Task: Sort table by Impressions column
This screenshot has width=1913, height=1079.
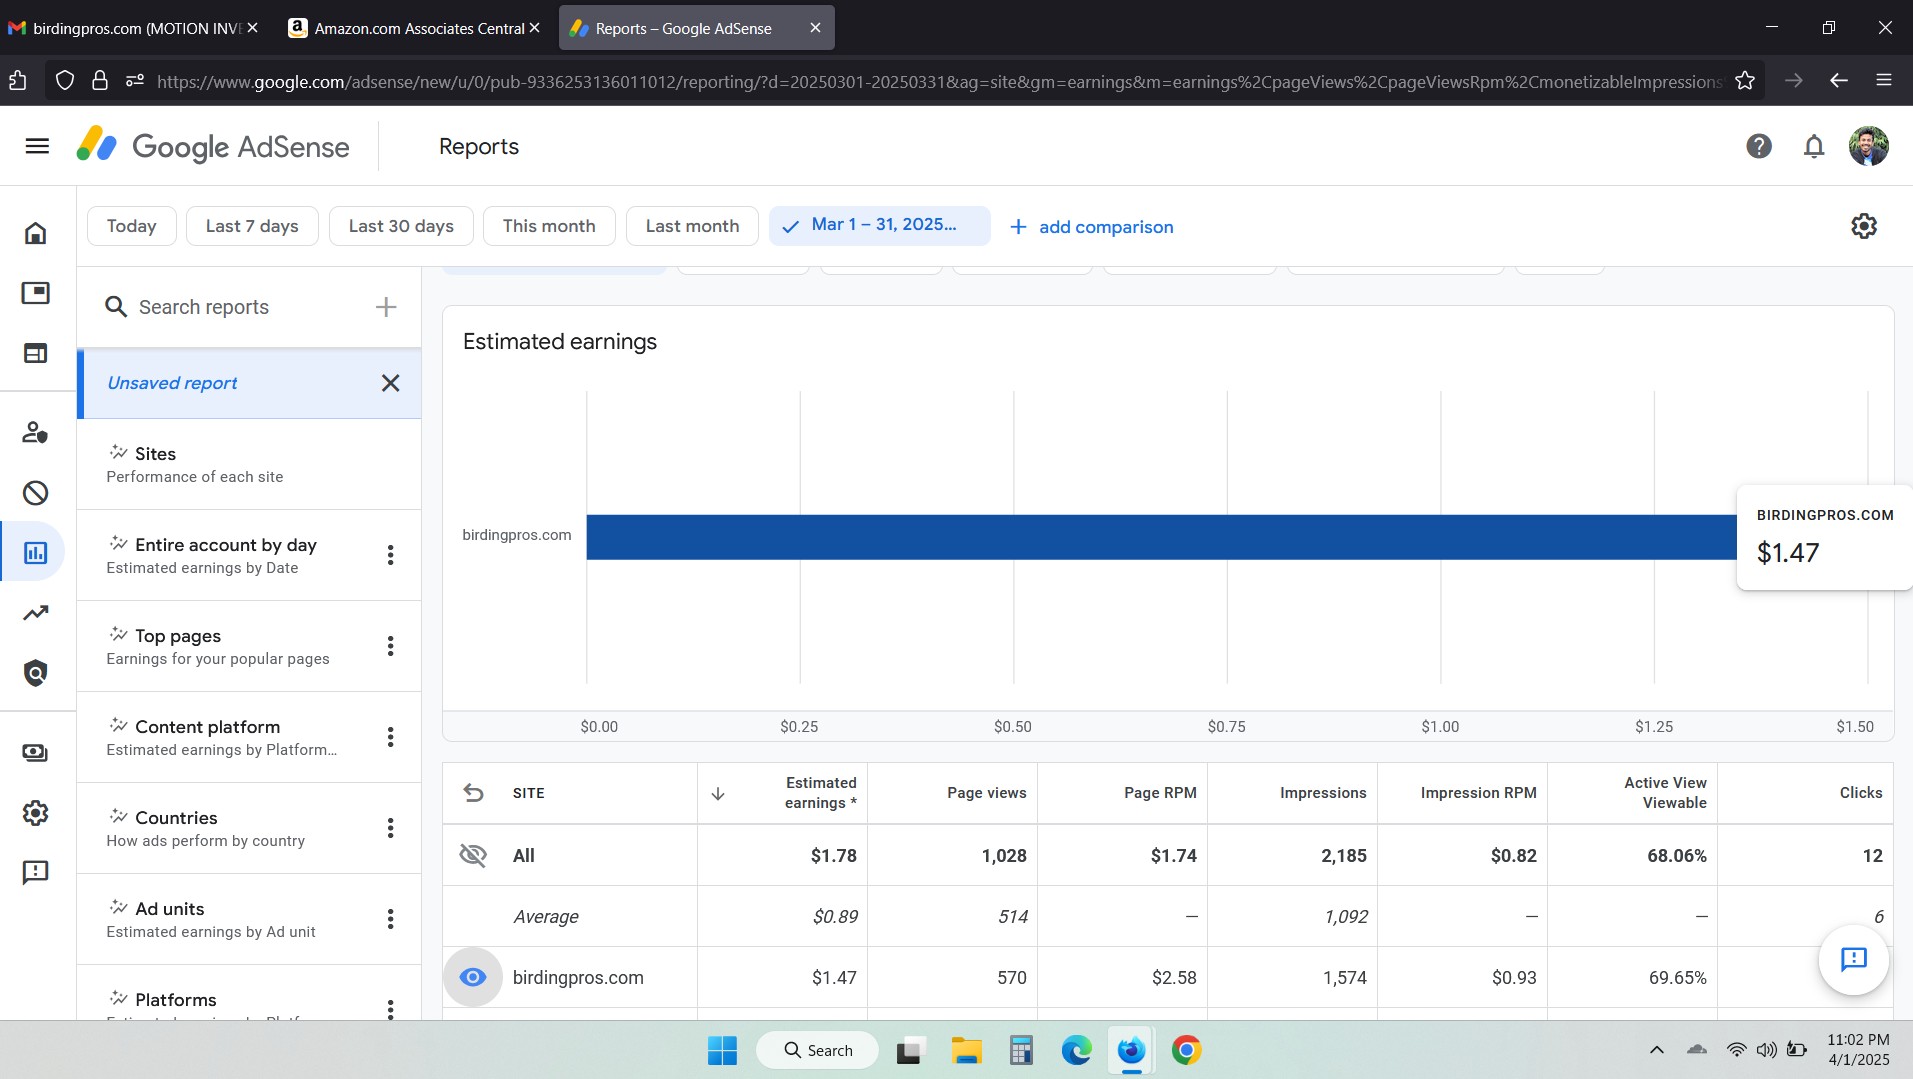Action: click(1323, 793)
